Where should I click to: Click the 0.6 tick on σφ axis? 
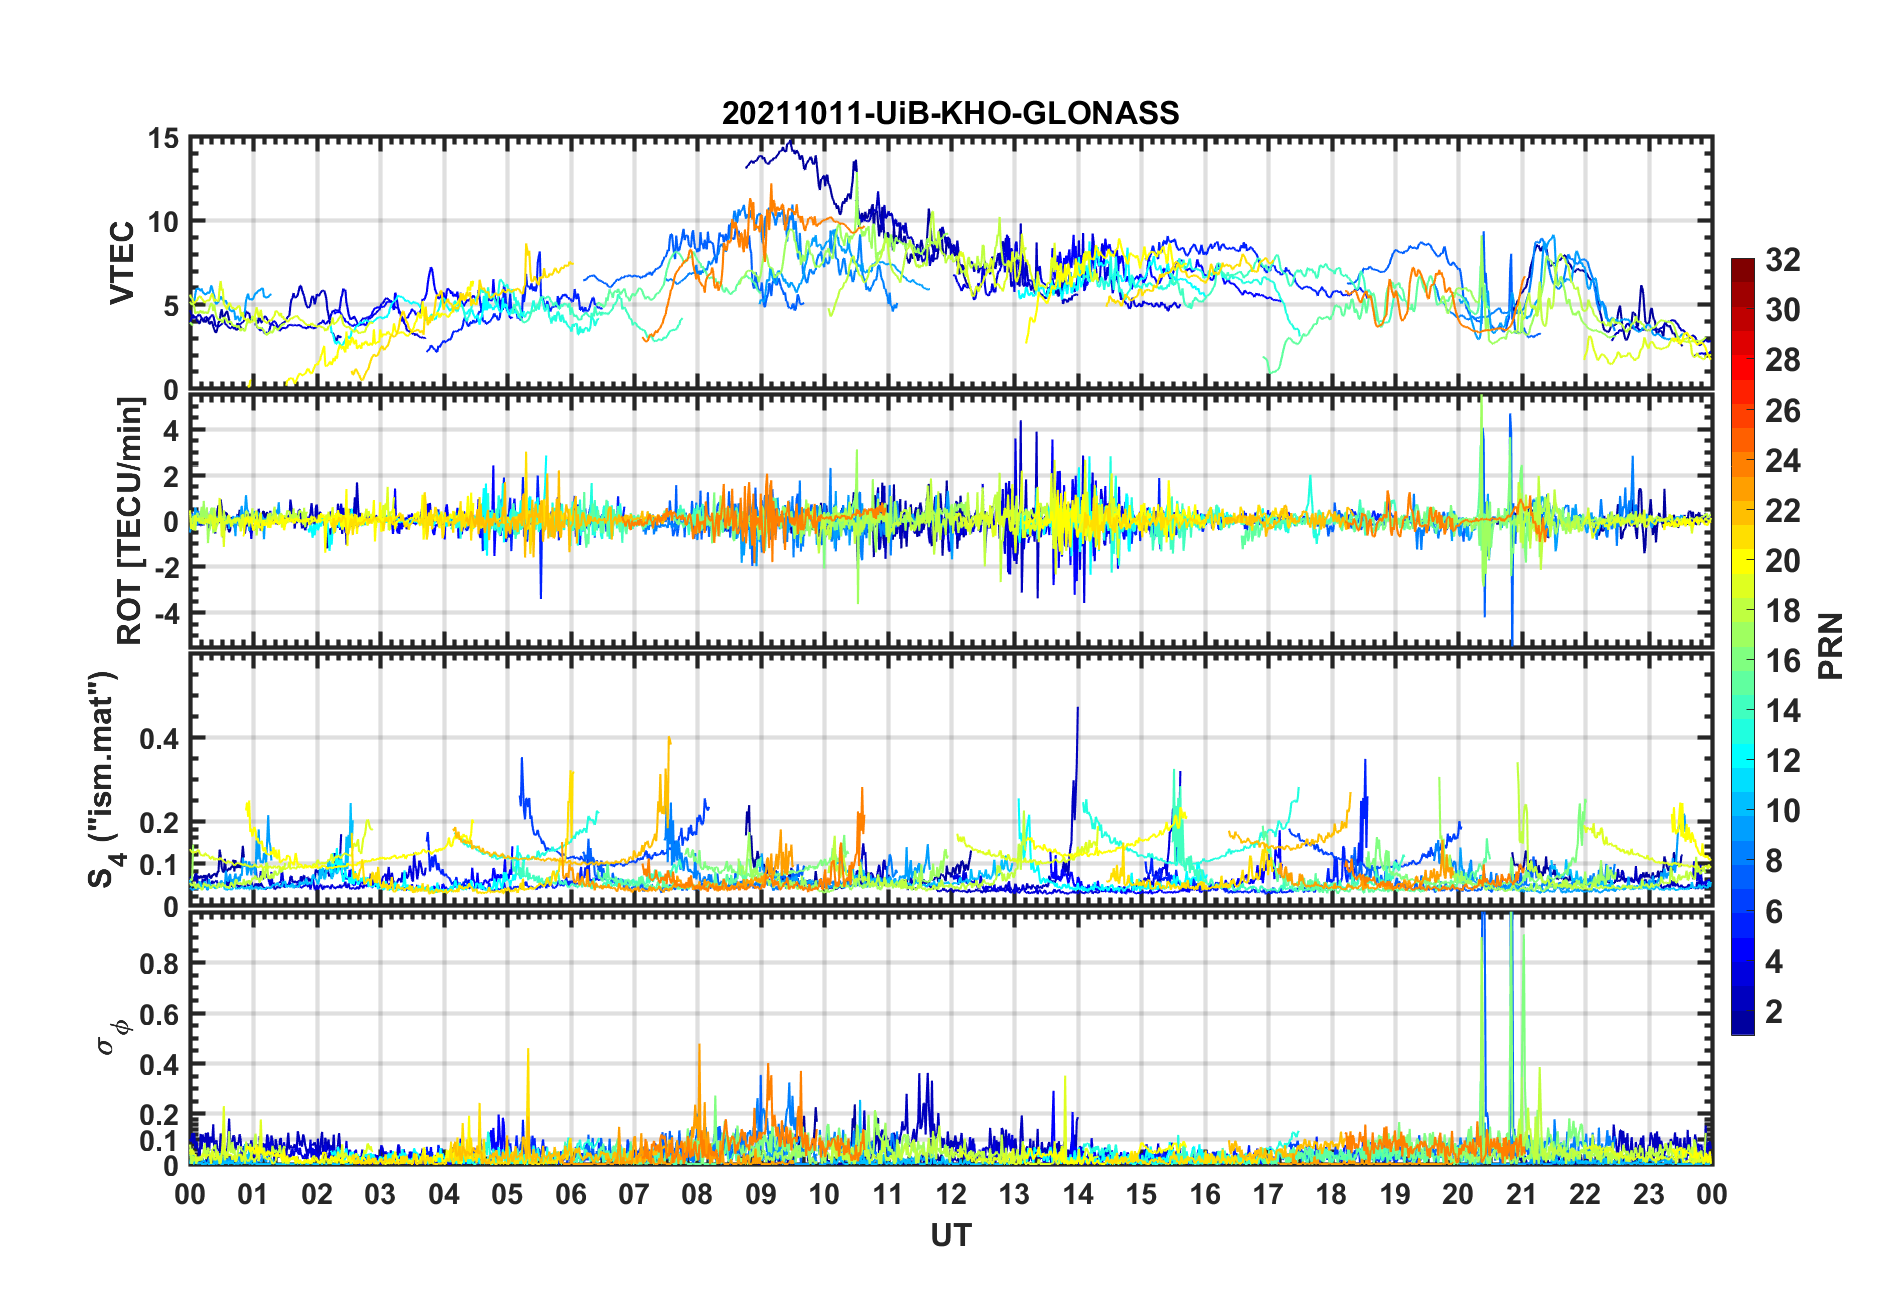coord(159,1014)
